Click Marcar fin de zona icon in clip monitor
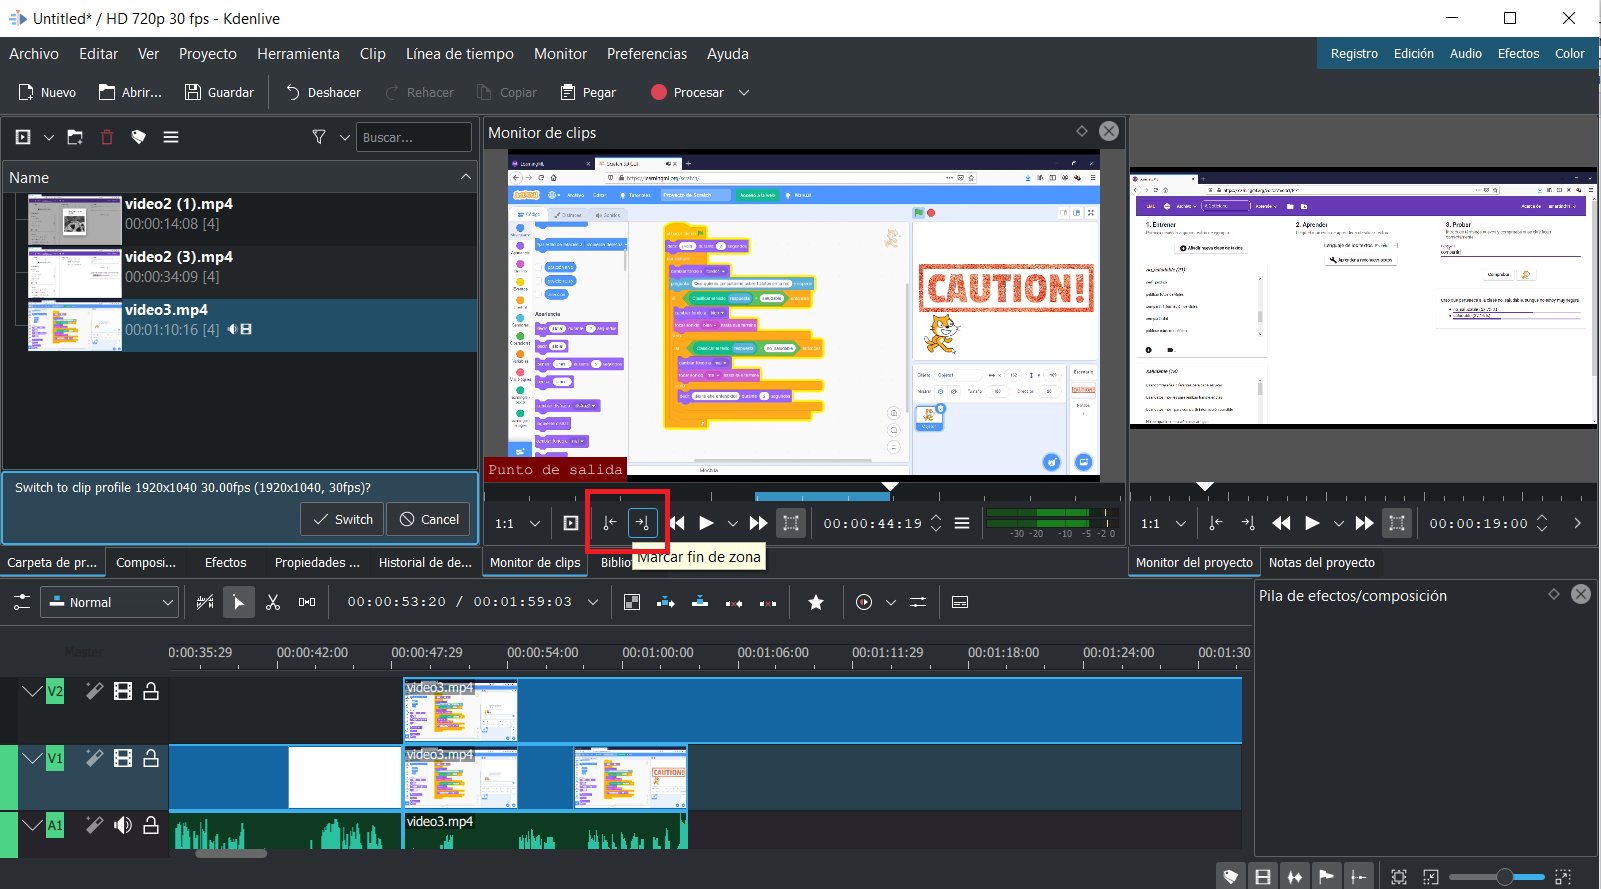This screenshot has height=889, width=1601. [642, 523]
